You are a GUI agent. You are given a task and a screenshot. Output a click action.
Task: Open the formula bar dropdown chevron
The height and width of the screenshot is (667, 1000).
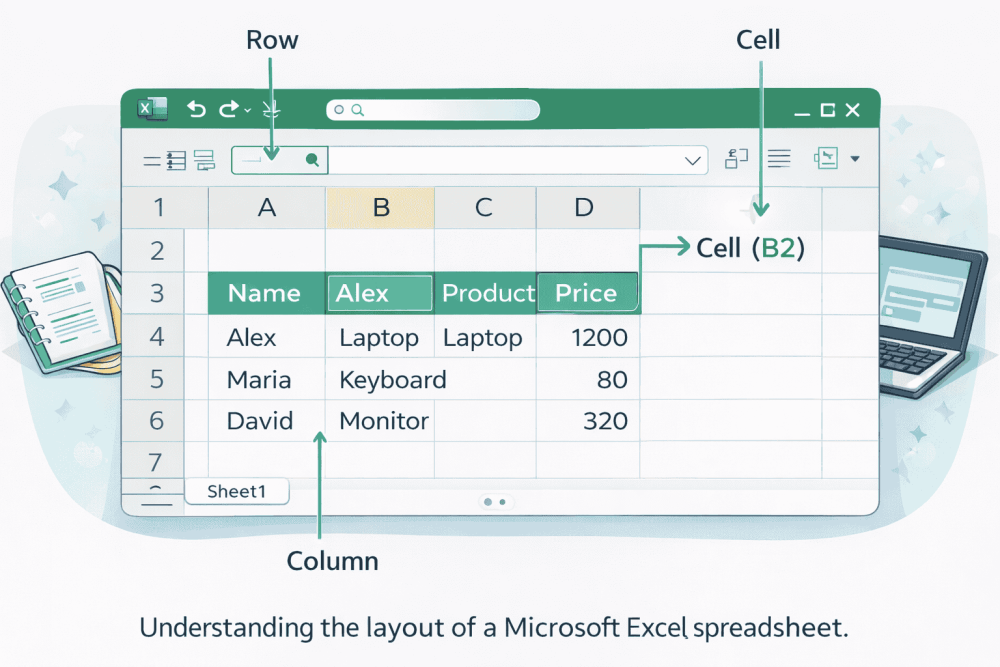tap(691, 160)
